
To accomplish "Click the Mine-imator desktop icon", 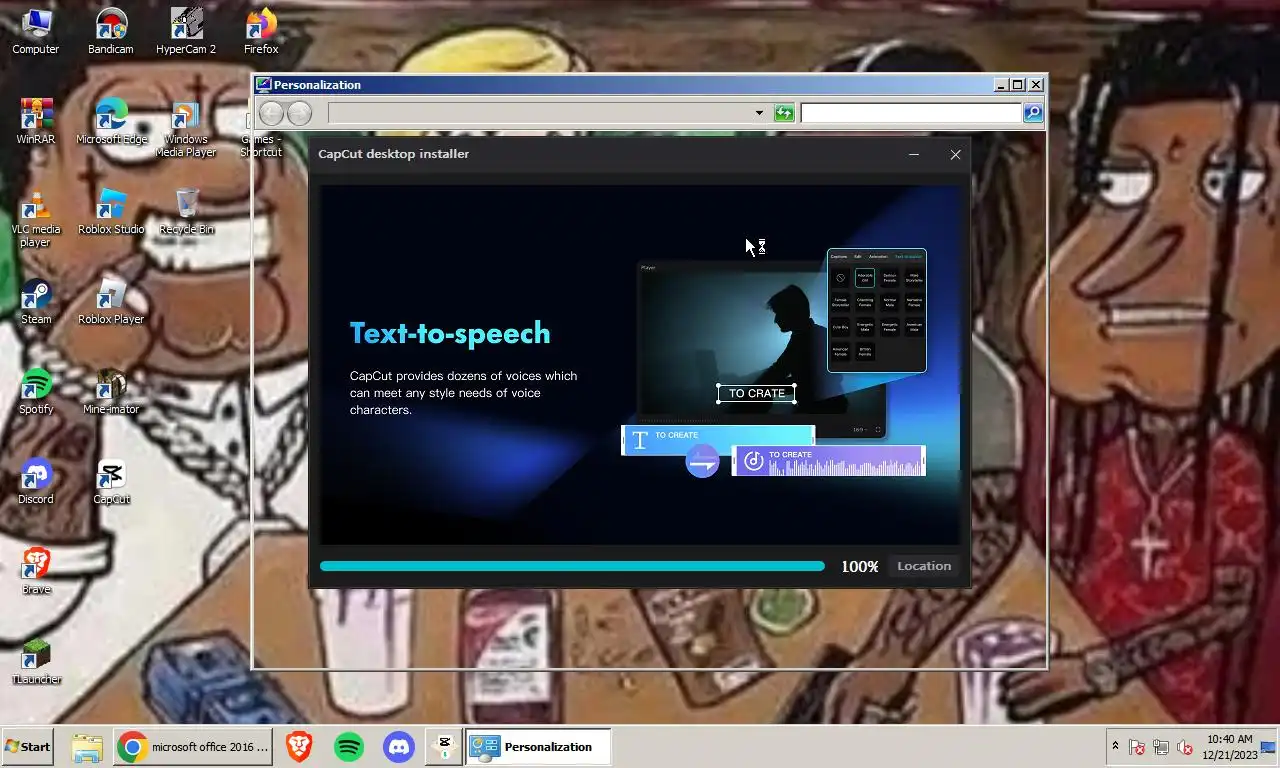I will click(x=111, y=391).
